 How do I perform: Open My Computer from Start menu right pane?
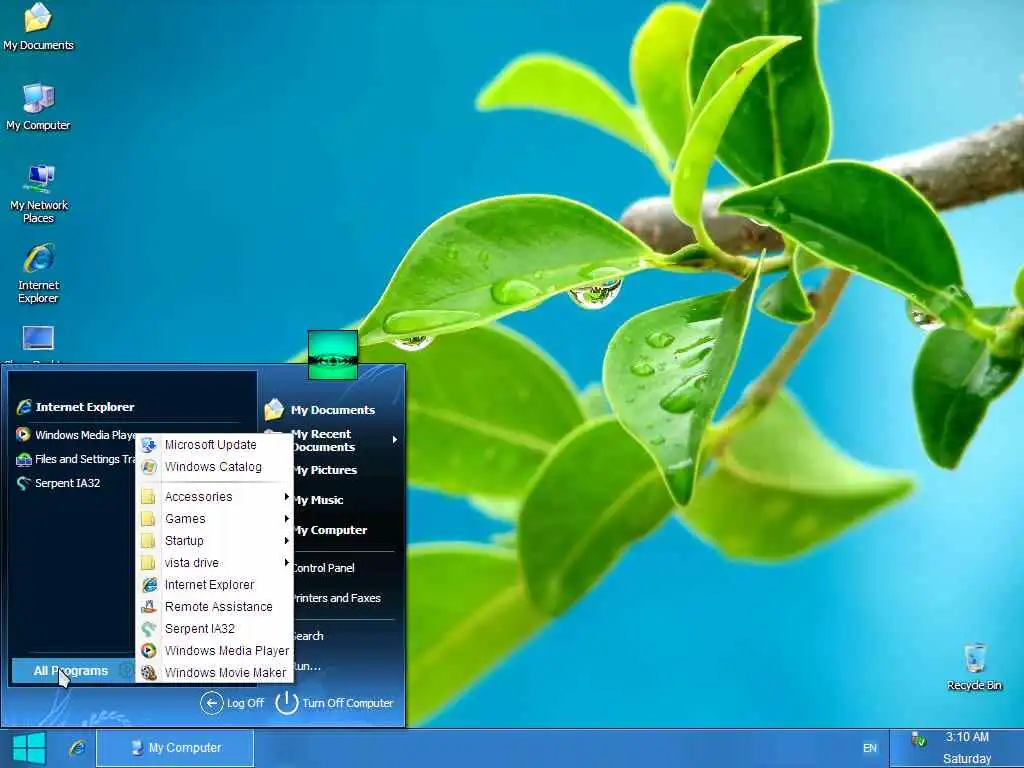point(330,530)
